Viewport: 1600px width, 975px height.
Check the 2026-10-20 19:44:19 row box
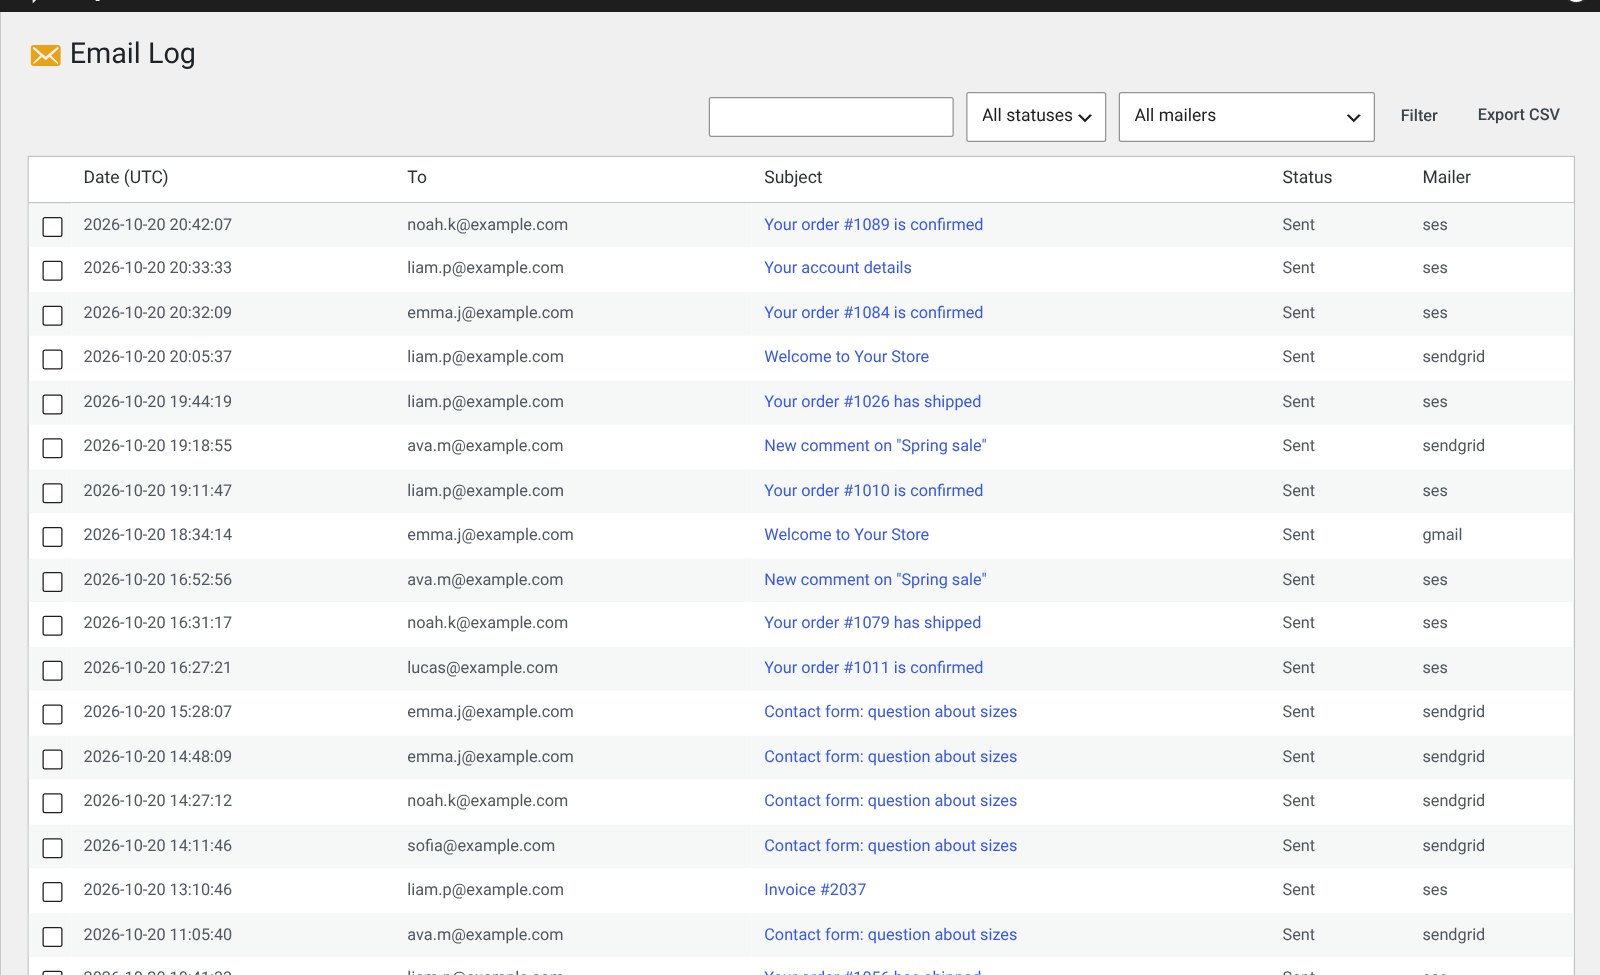[53, 405]
